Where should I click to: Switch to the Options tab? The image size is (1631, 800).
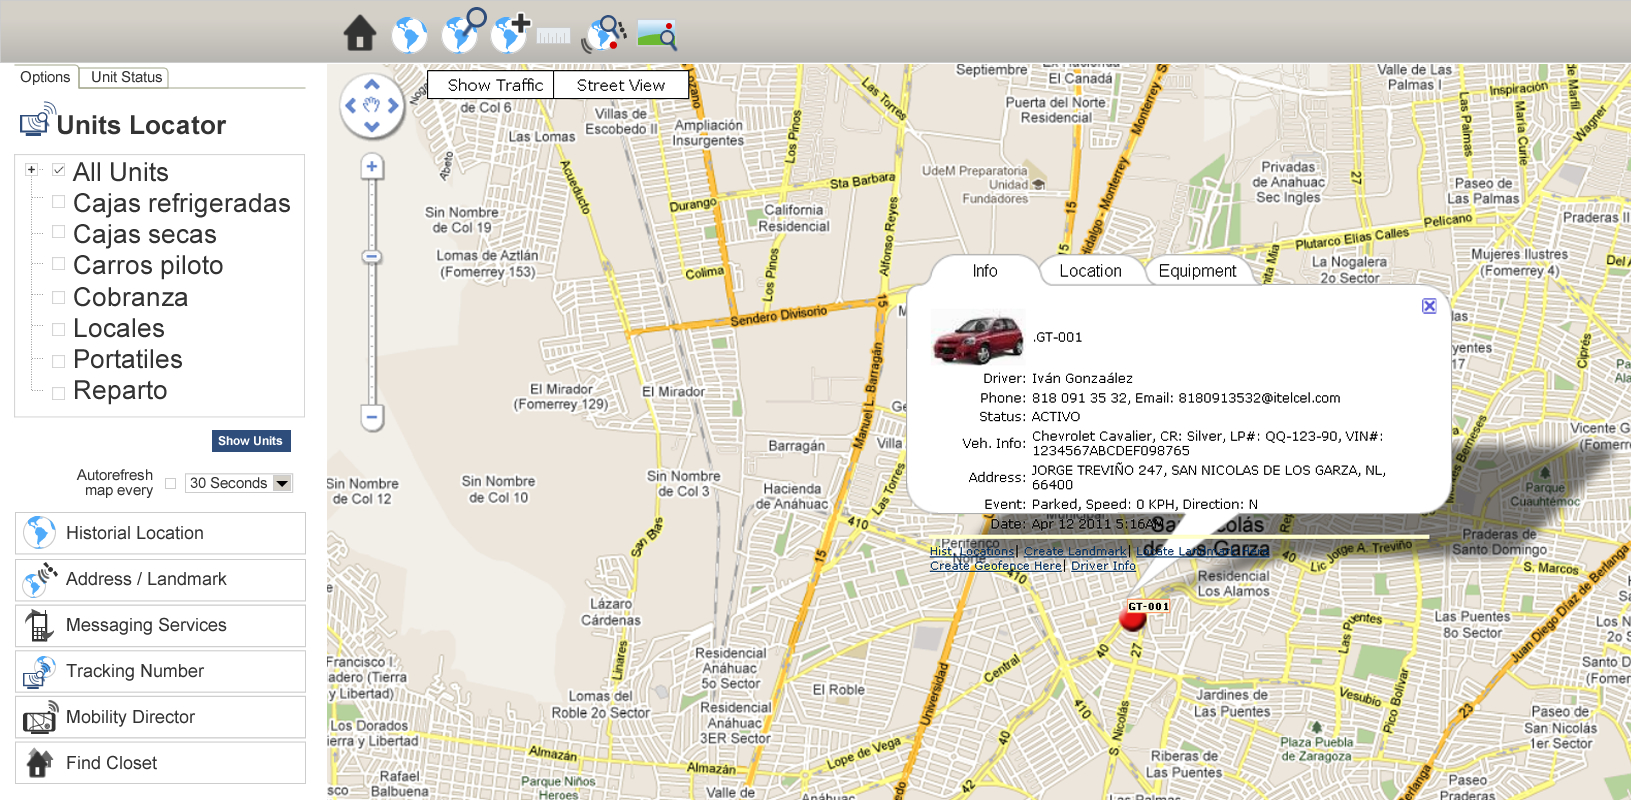(x=45, y=77)
